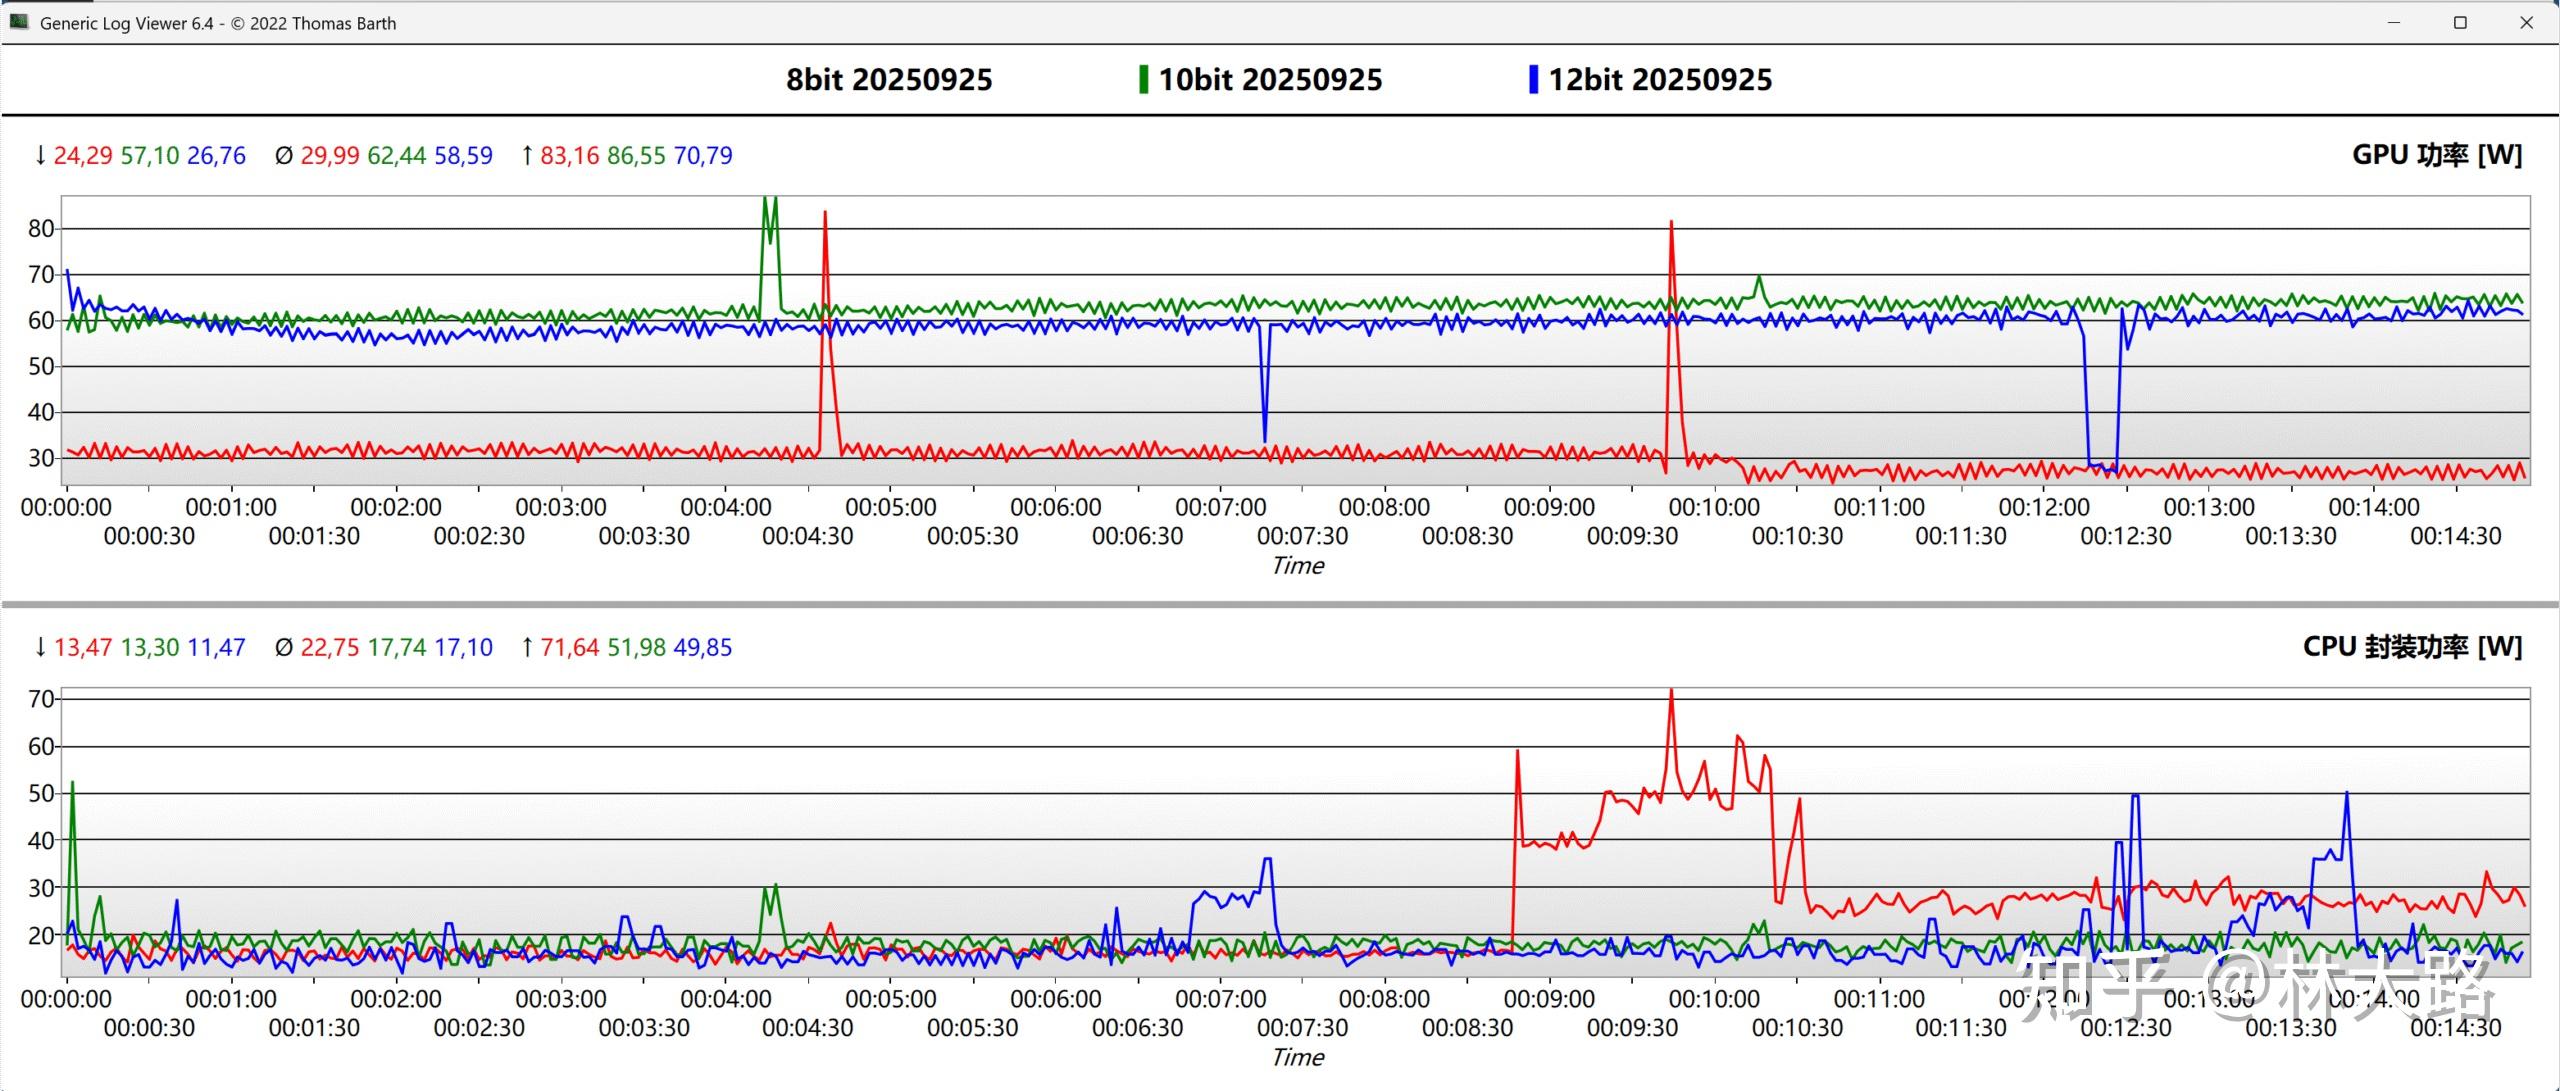Click the 00:09:00 time marker in the CPU chart
The height and width of the screenshot is (1091, 2560).
[x=1549, y=998]
